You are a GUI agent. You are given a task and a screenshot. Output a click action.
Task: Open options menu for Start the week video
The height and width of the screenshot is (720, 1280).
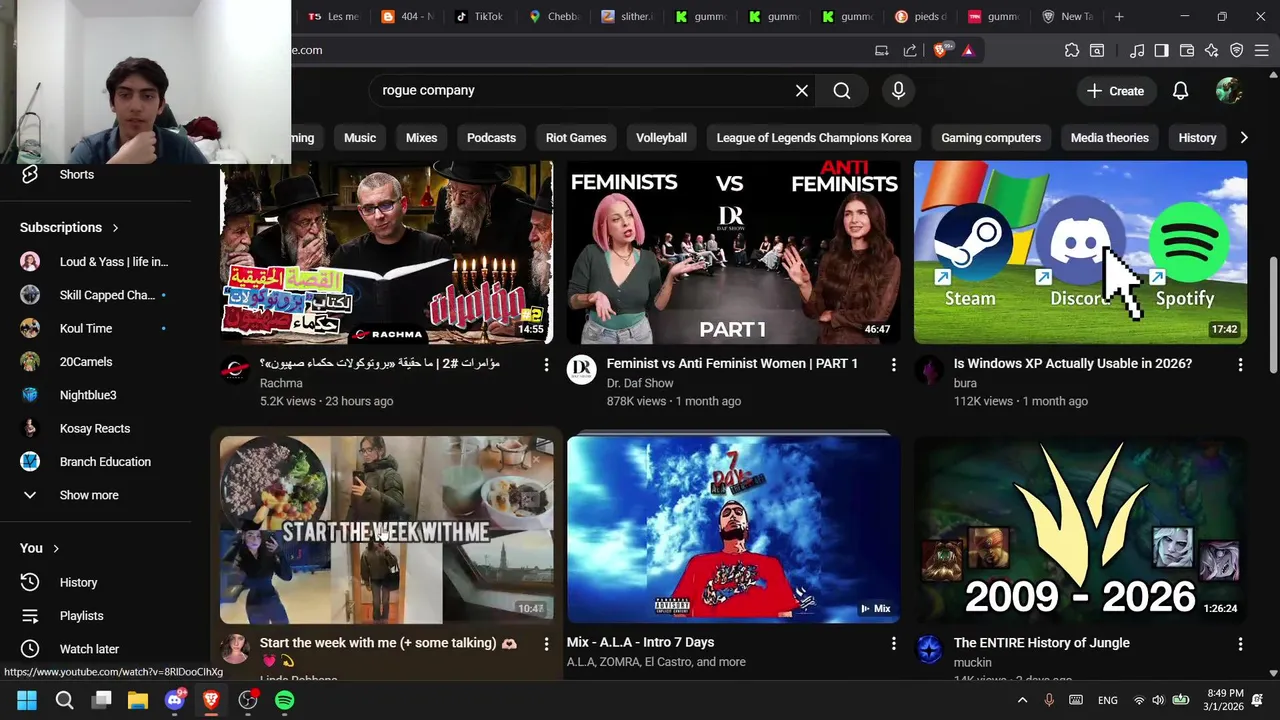point(546,644)
